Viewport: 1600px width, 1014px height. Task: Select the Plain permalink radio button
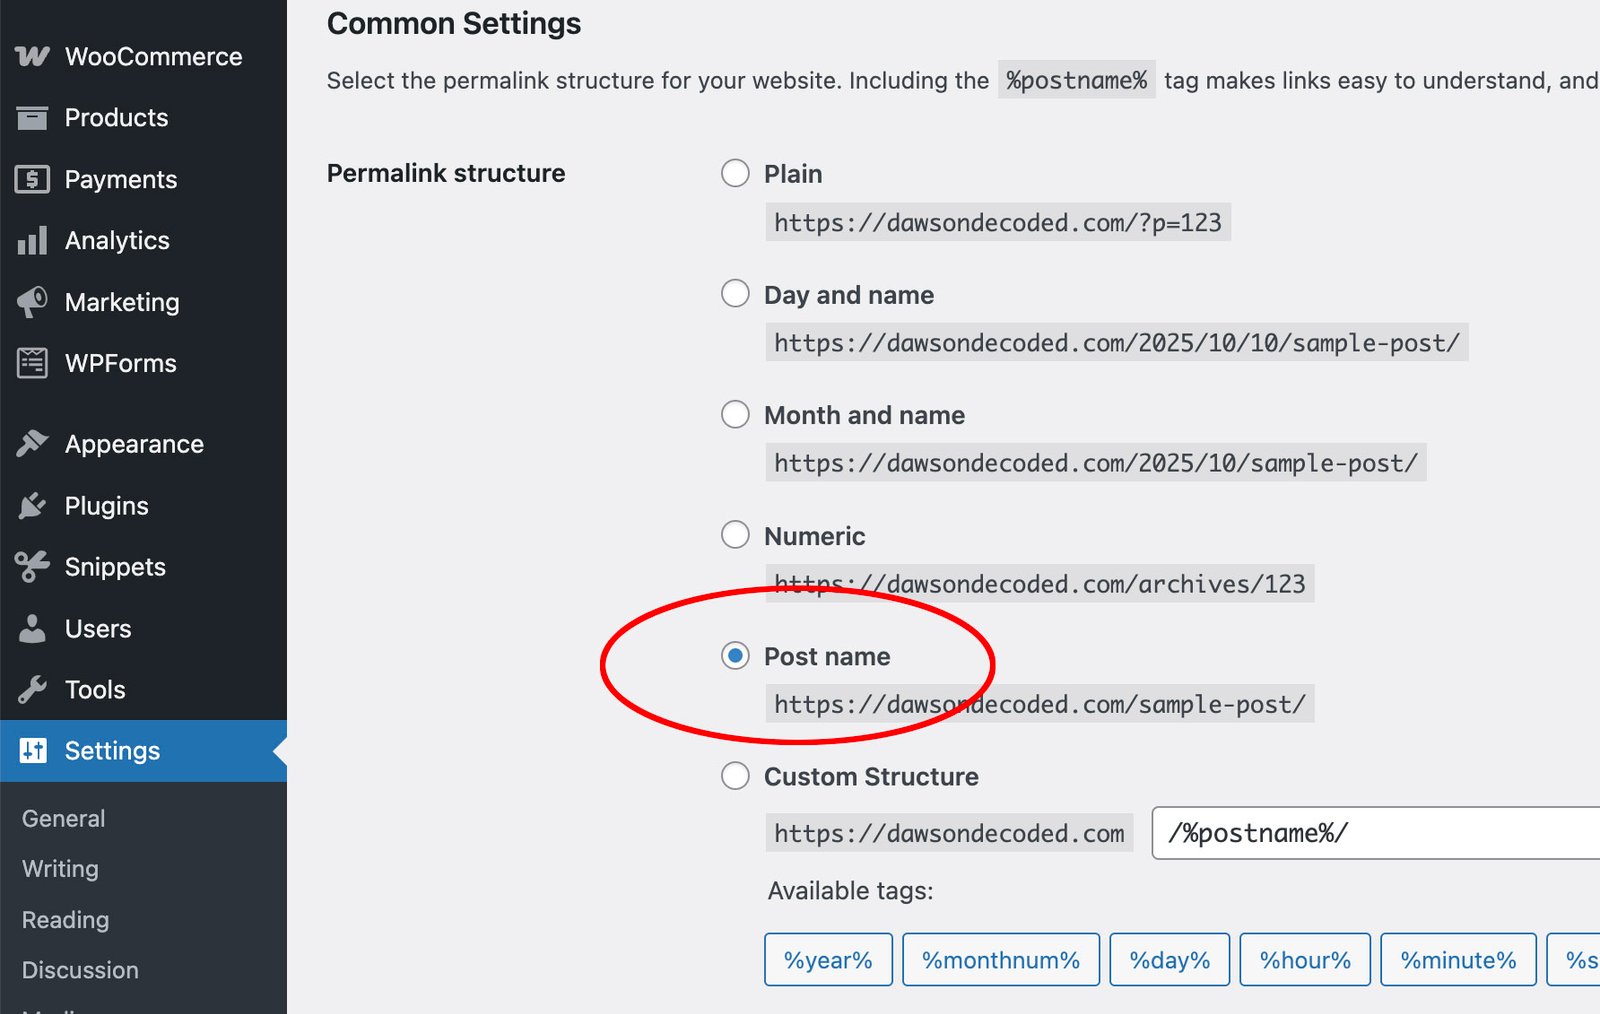coord(735,173)
